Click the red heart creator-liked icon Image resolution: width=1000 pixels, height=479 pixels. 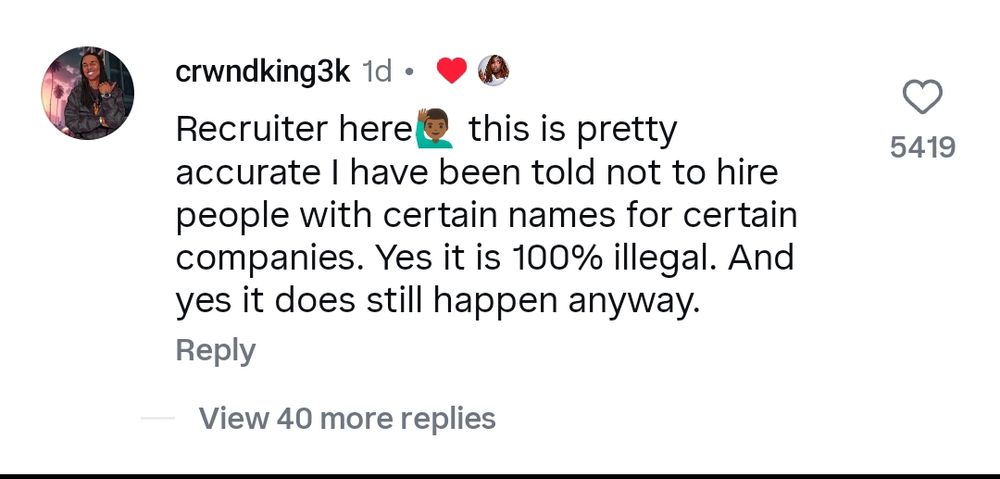451,71
